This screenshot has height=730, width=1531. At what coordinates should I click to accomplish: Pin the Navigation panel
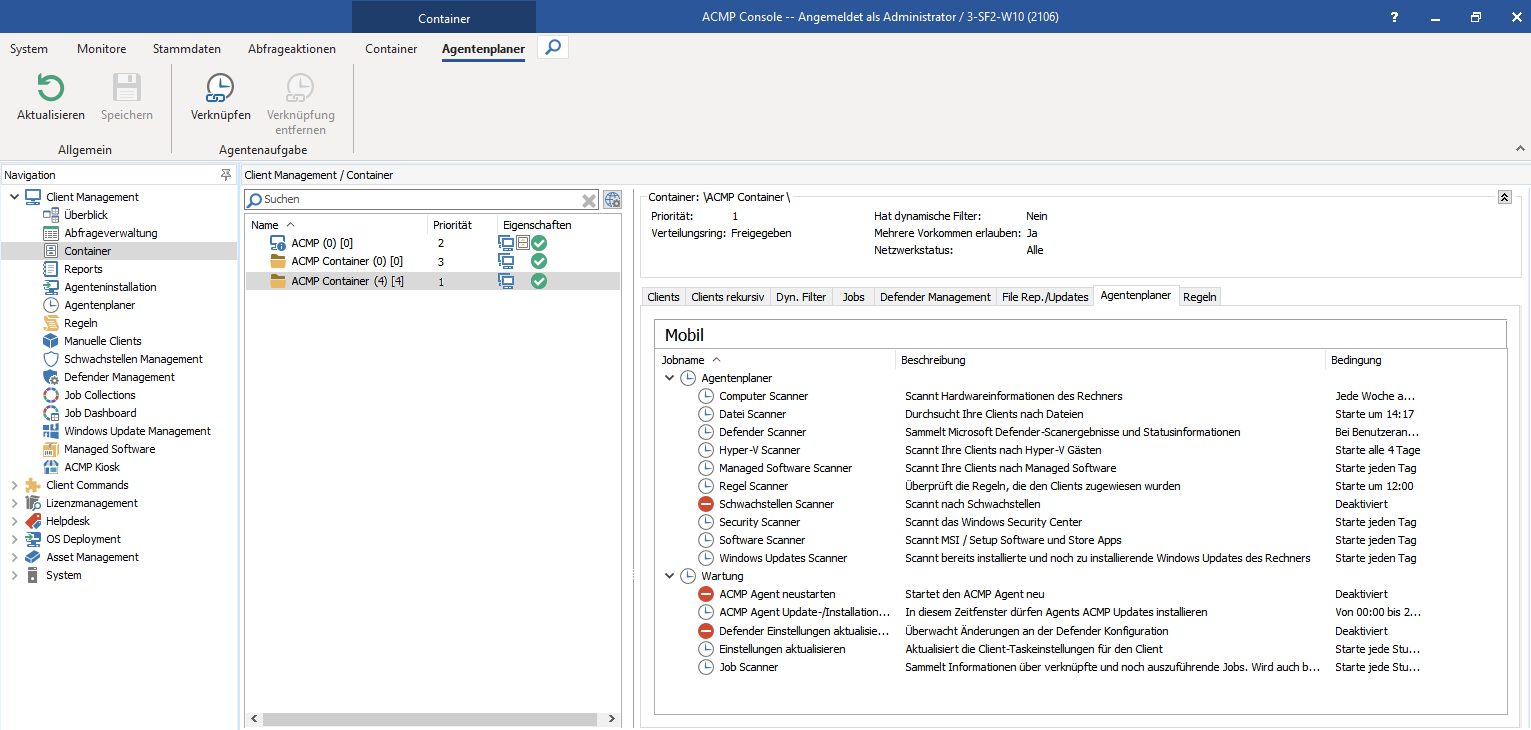(x=226, y=175)
